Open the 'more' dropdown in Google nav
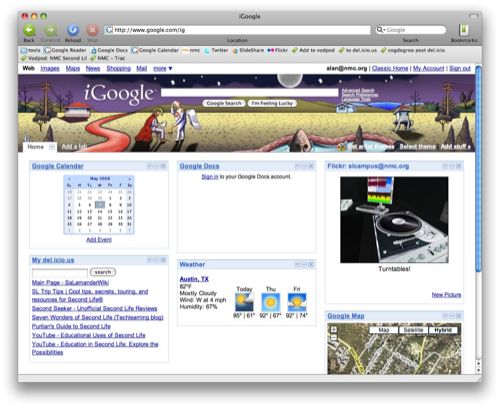 pos(163,69)
